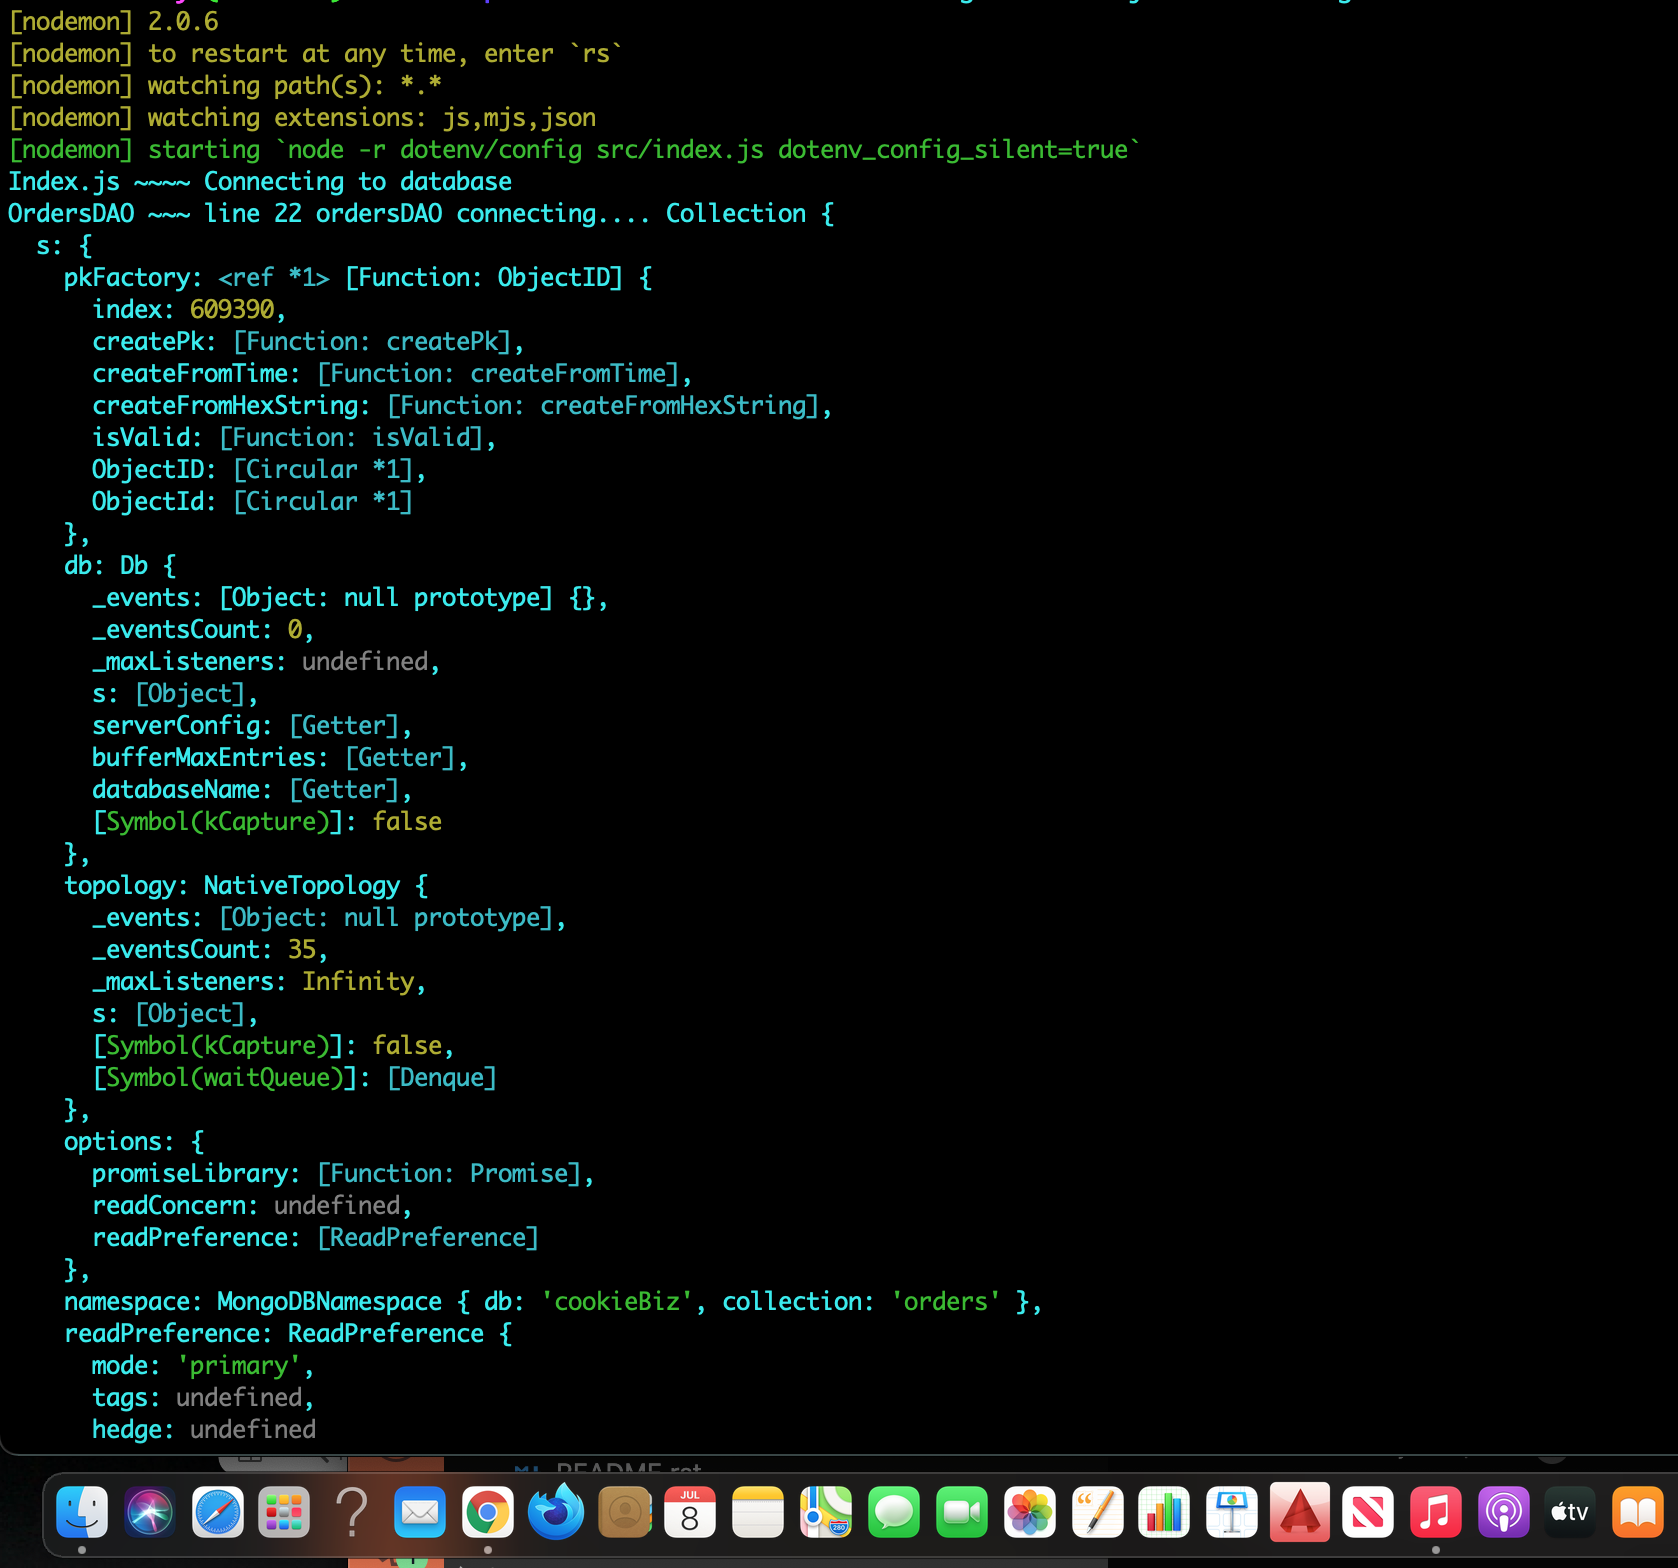This screenshot has height=1568, width=1678.
Task: Open Calendar showing JUL 8
Action: pyautogui.click(x=690, y=1512)
